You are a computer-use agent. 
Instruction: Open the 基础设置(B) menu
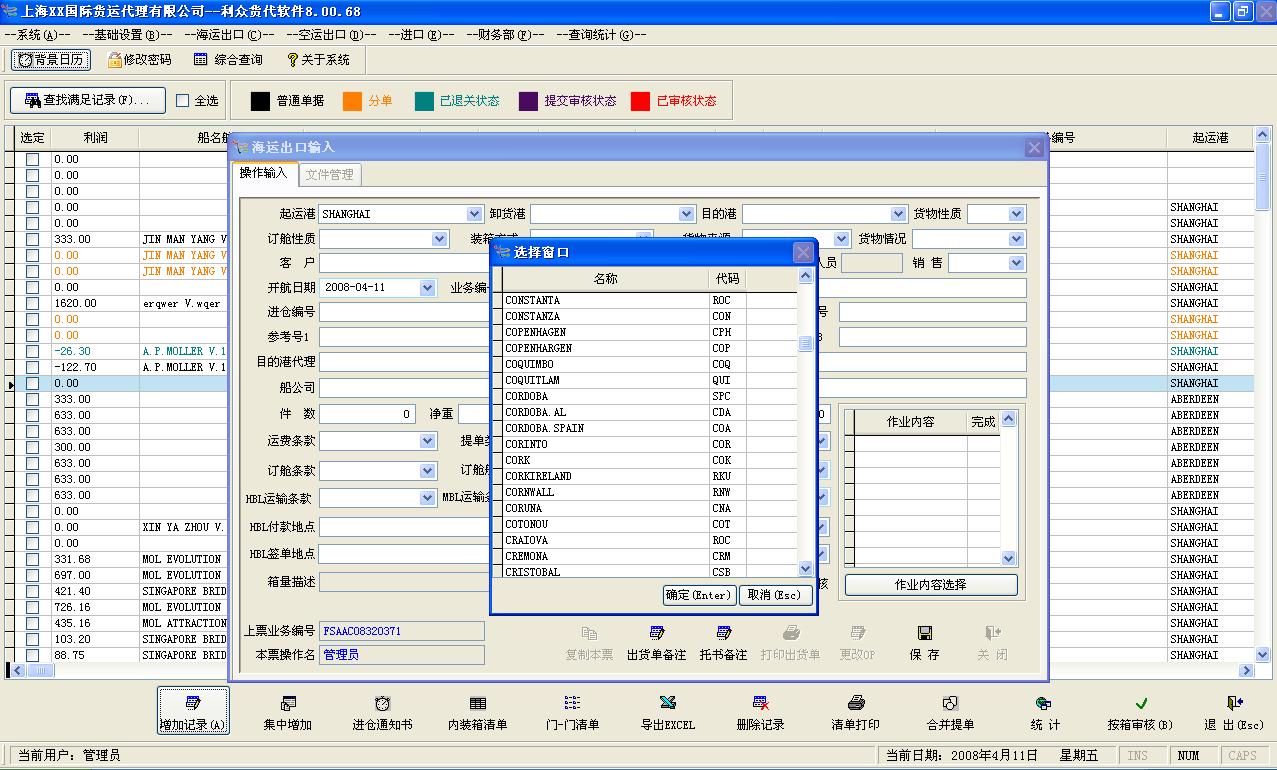pos(127,35)
